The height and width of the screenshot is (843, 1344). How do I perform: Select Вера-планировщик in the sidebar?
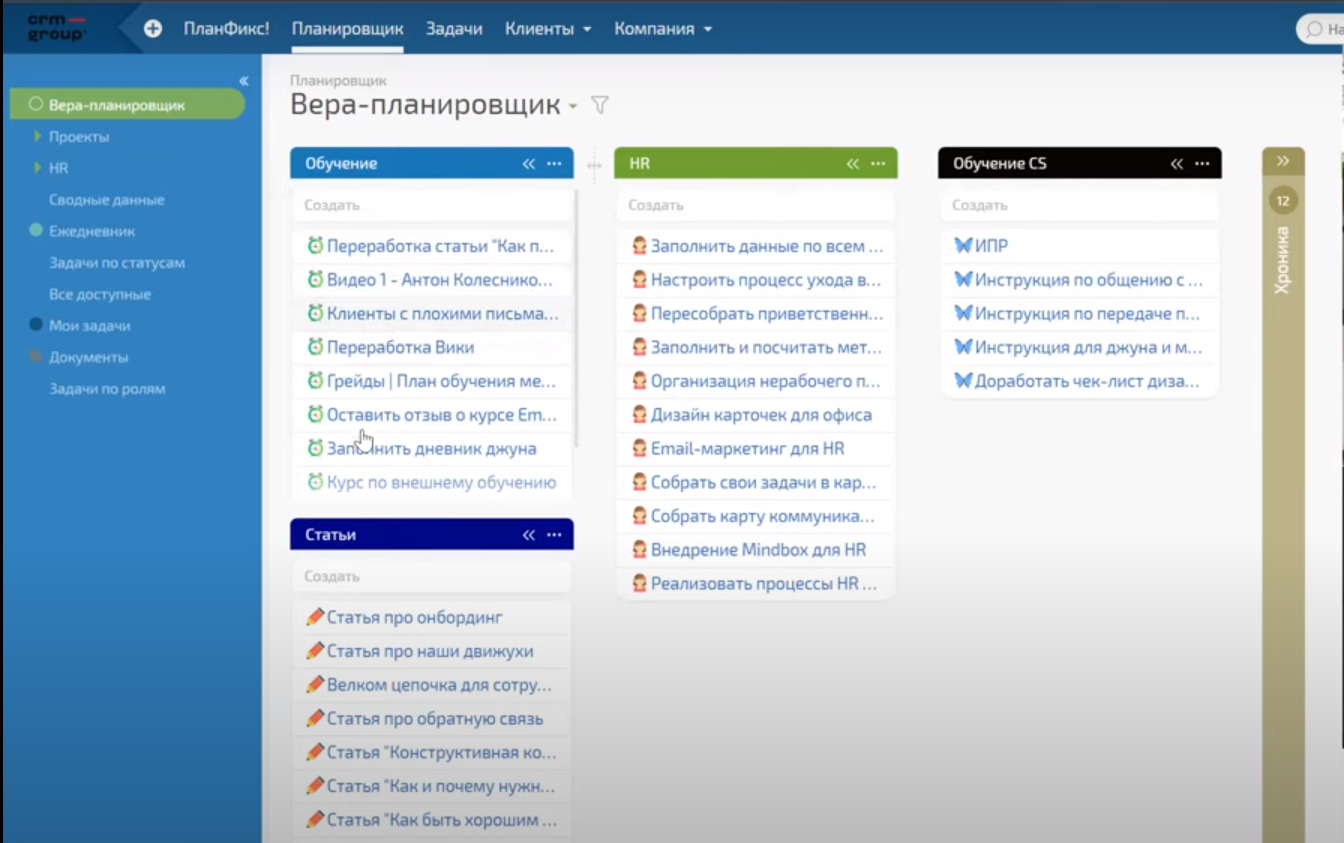pyautogui.click(x=127, y=104)
